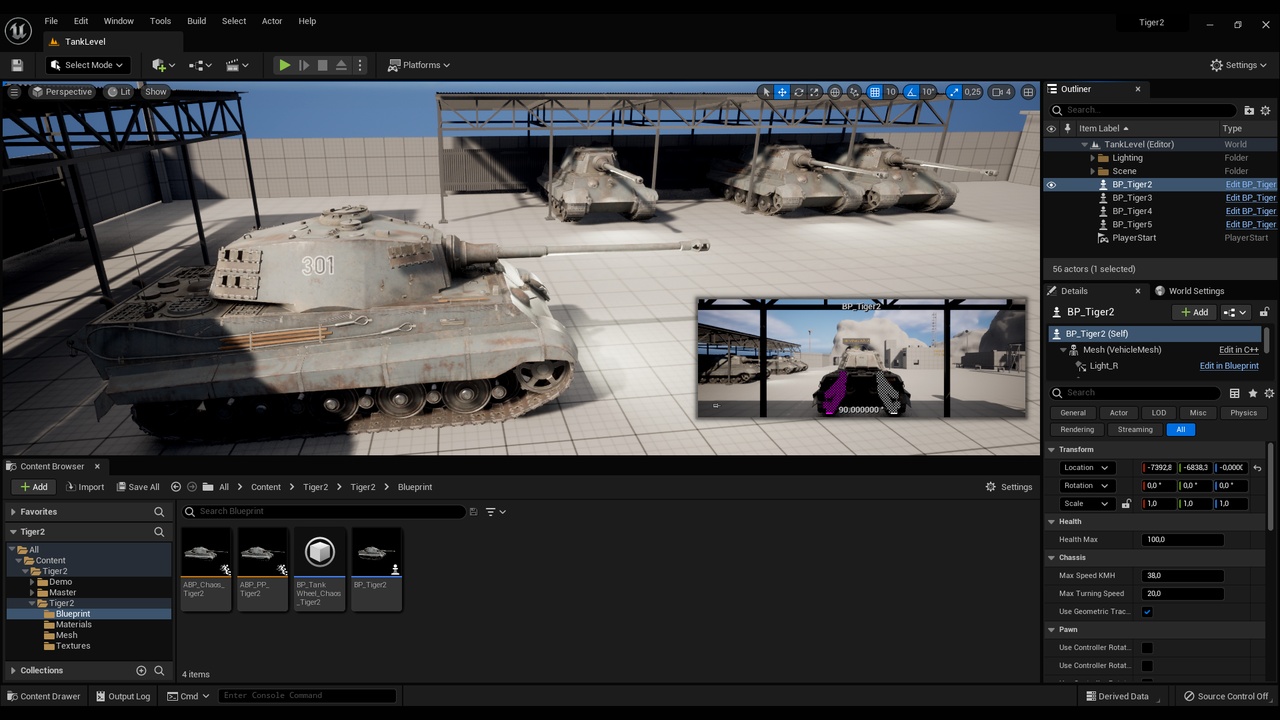Open the quick add content dropdown
Screen dimensions: 1280x720
point(163,65)
